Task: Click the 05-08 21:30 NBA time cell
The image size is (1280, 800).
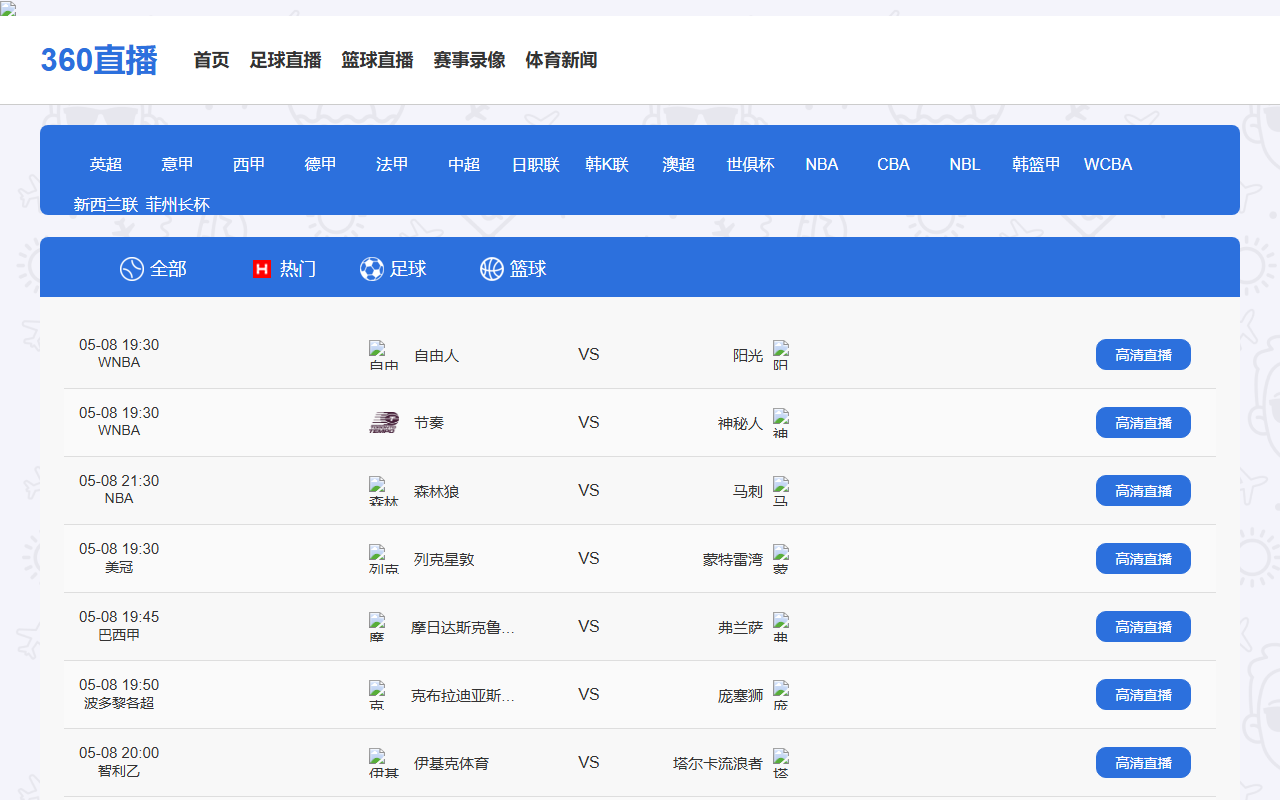Action: (x=119, y=489)
